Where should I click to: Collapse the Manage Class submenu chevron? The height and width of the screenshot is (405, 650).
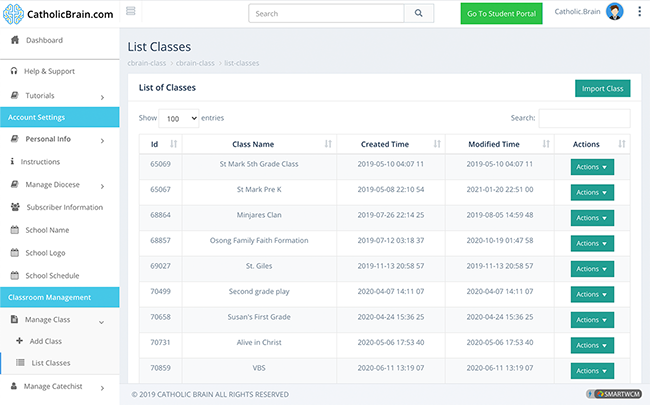(x=101, y=322)
